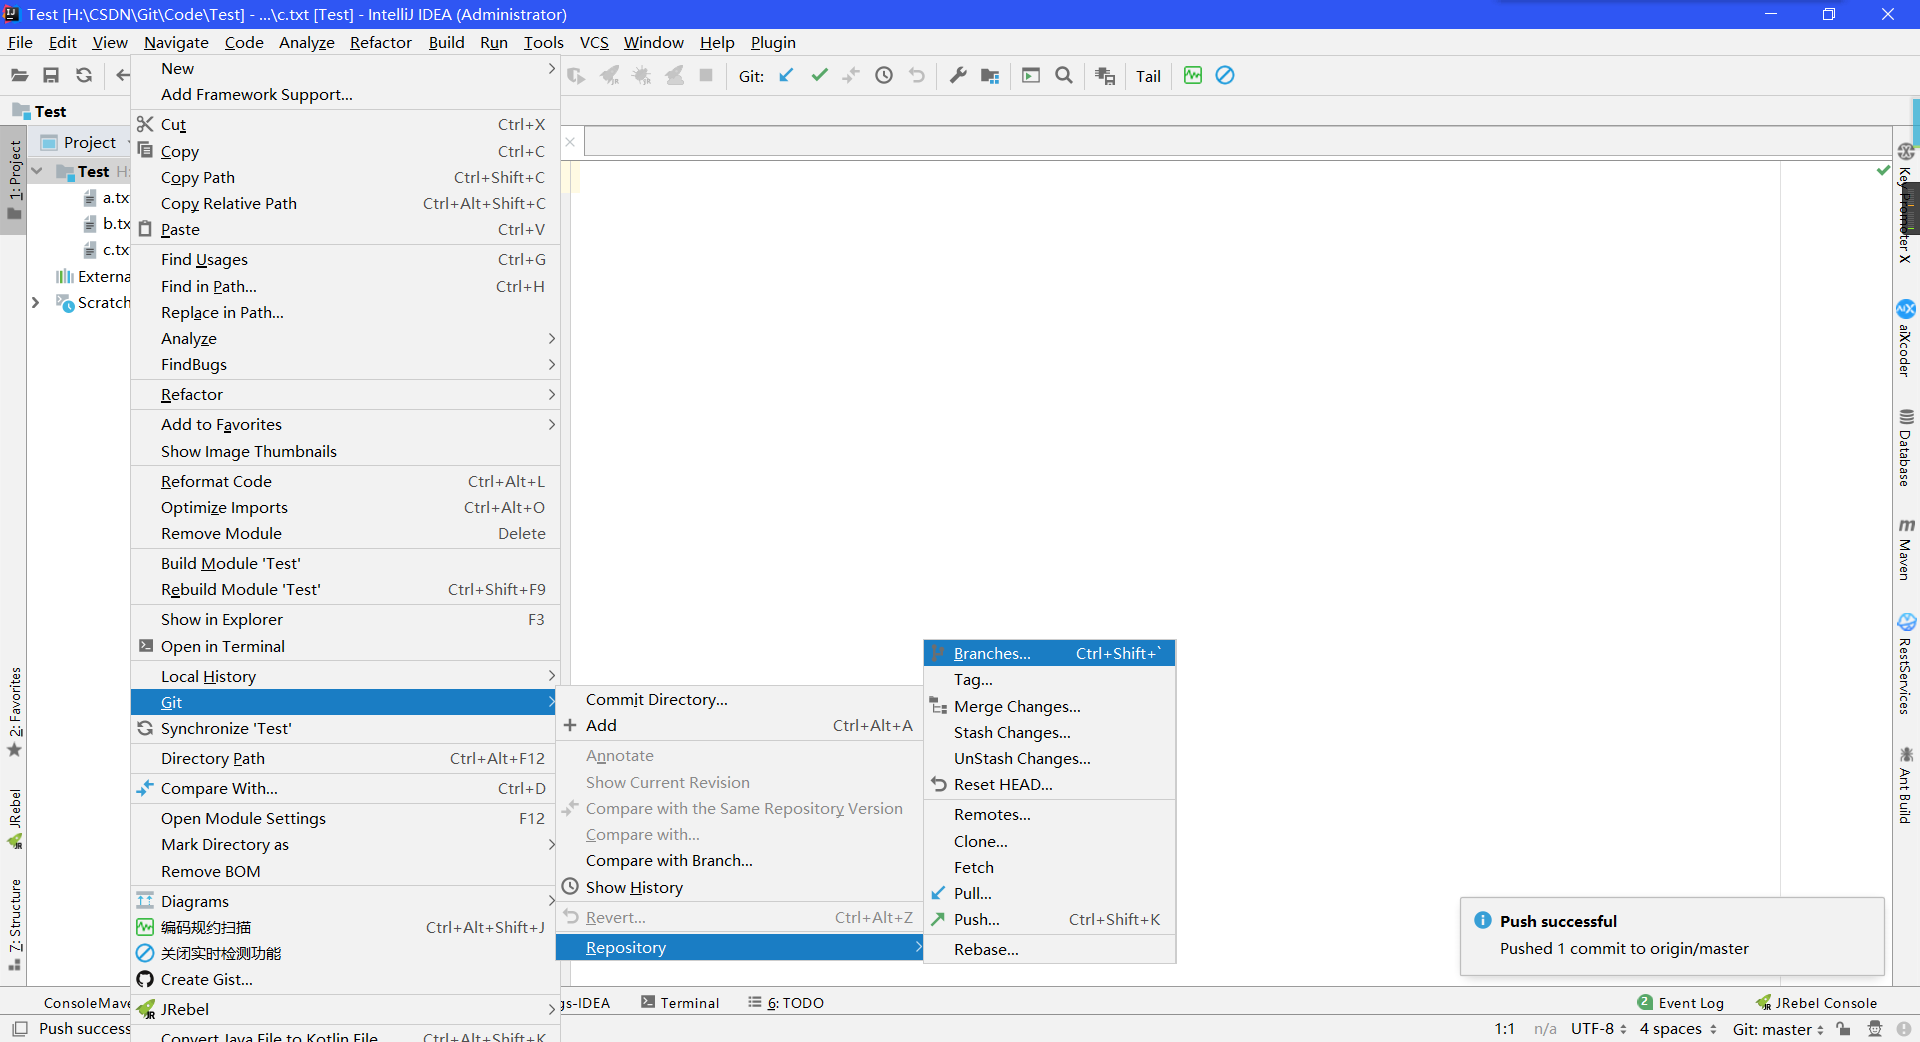Open settings with the wrench icon
The image size is (1920, 1042).
tap(958, 76)
